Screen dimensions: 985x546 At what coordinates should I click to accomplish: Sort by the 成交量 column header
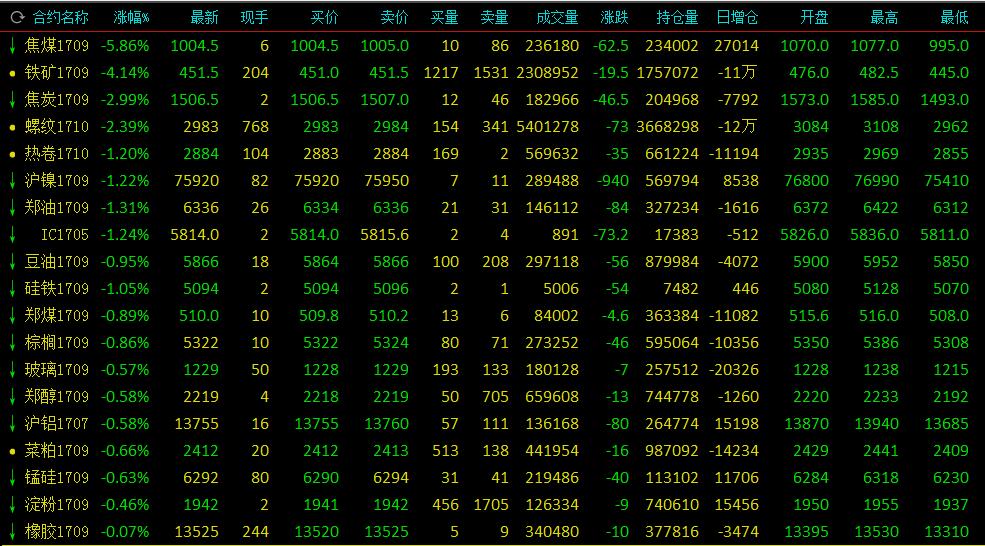(x=557, y=18)
